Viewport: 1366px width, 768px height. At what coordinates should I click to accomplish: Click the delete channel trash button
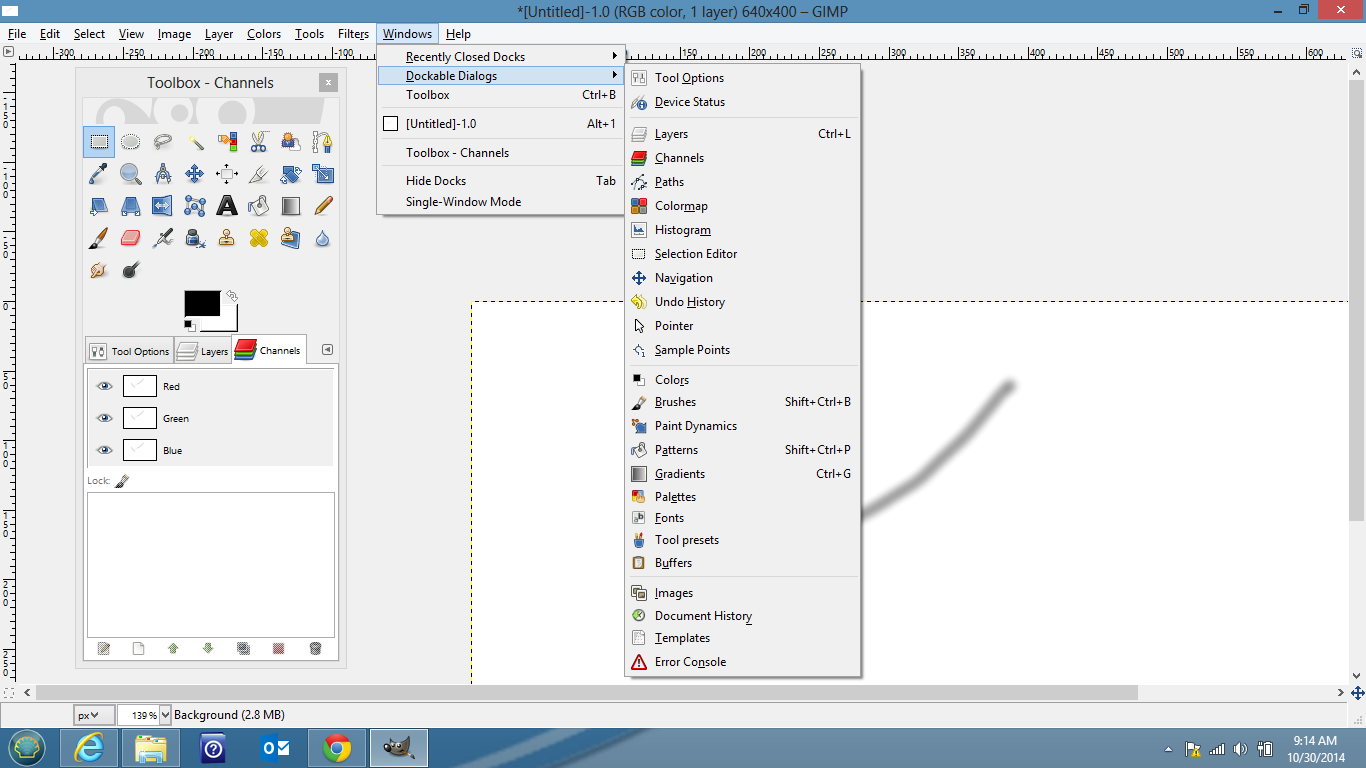tap(315, 648)
